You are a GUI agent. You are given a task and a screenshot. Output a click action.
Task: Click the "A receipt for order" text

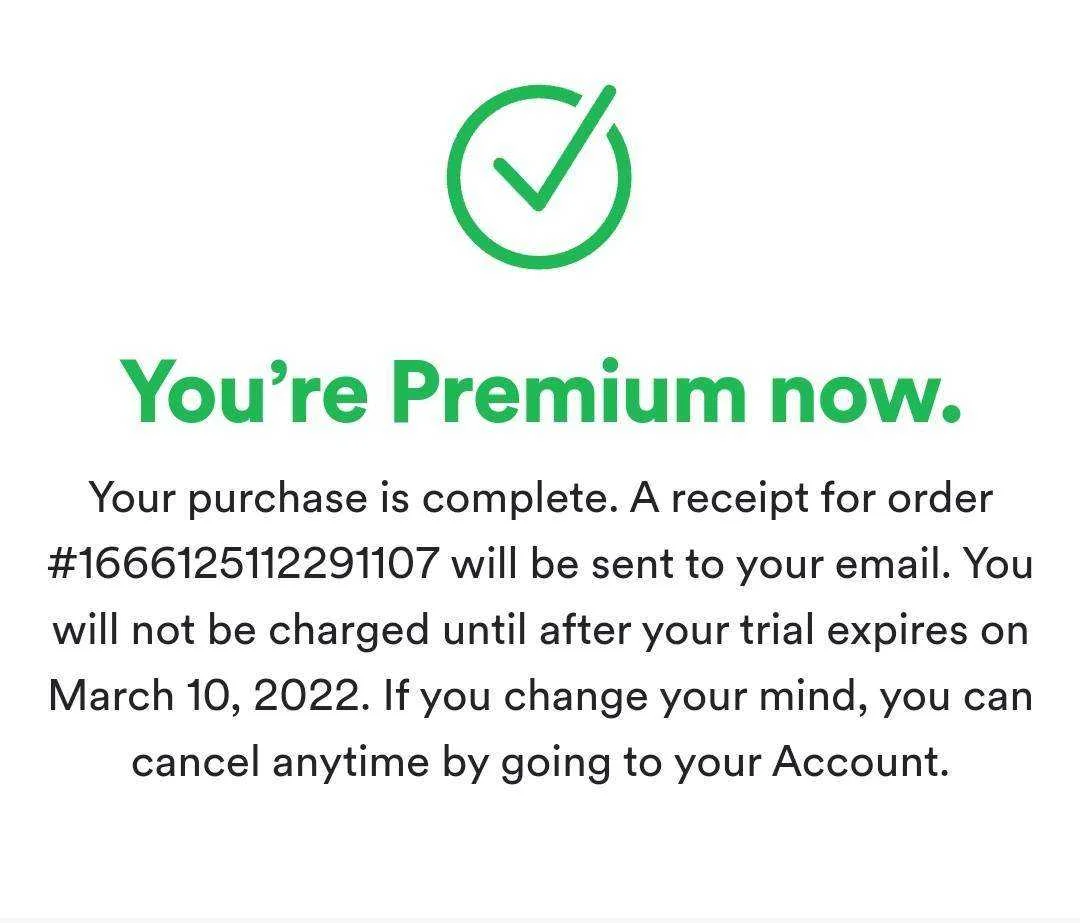811,499
